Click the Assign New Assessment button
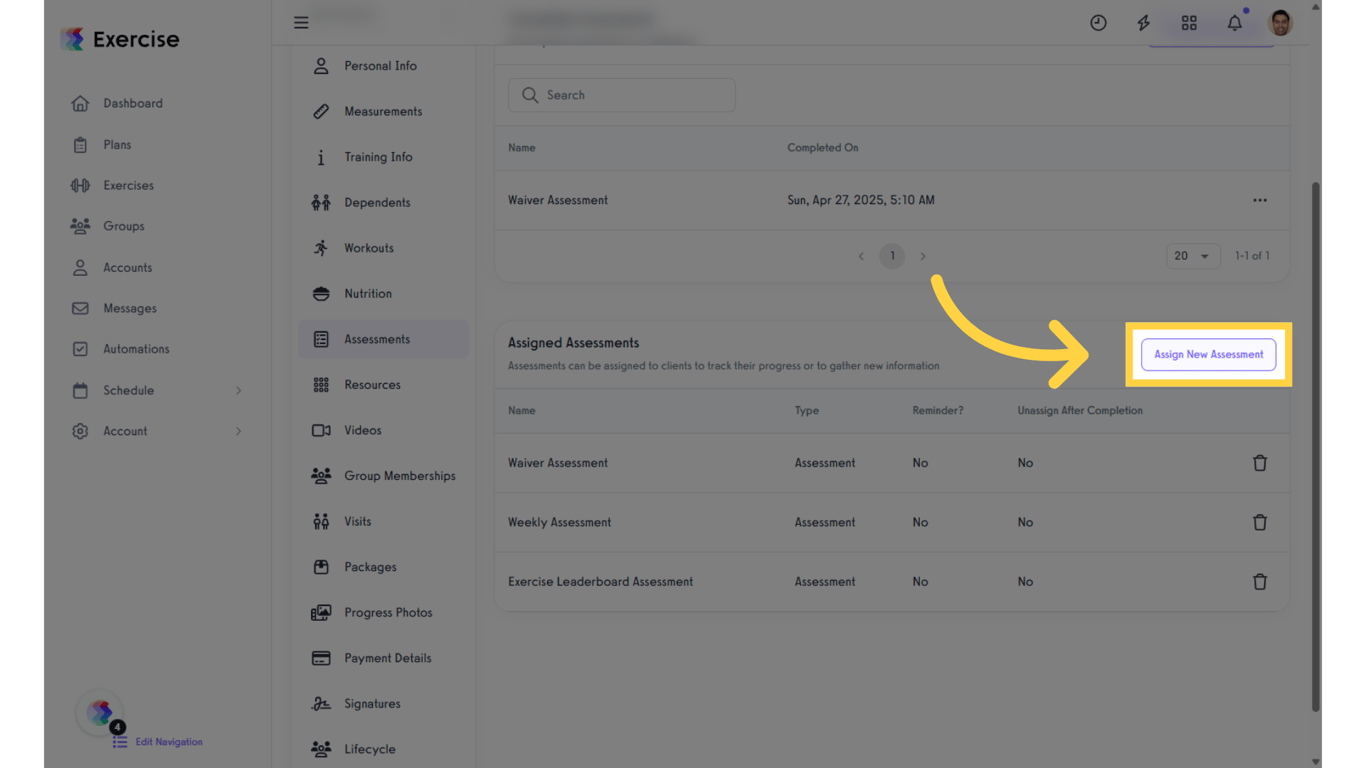This screenshot has height=768, width=1366. pos(1209,354)
